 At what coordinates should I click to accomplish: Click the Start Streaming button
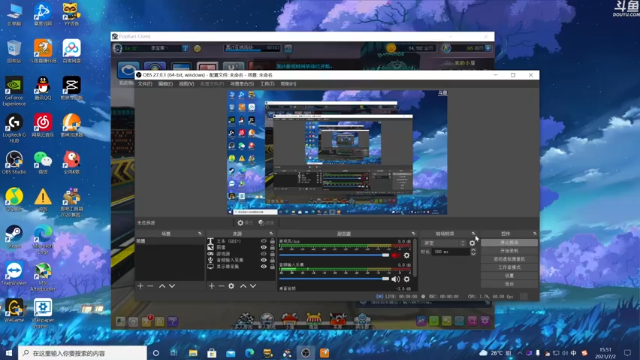pyautogui.click(x=509, y=242)
